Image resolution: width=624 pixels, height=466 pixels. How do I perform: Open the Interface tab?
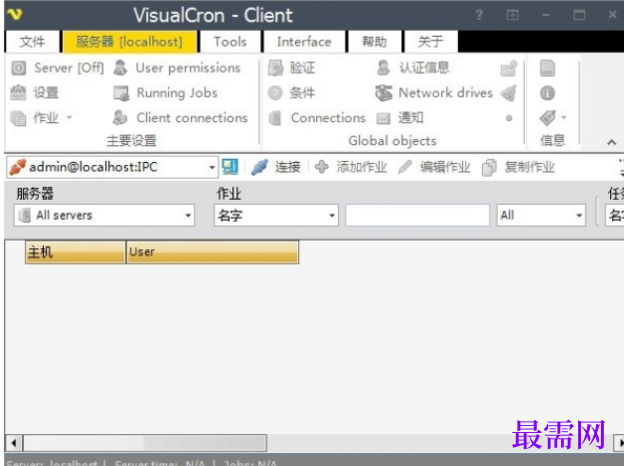tap(304, 41)
